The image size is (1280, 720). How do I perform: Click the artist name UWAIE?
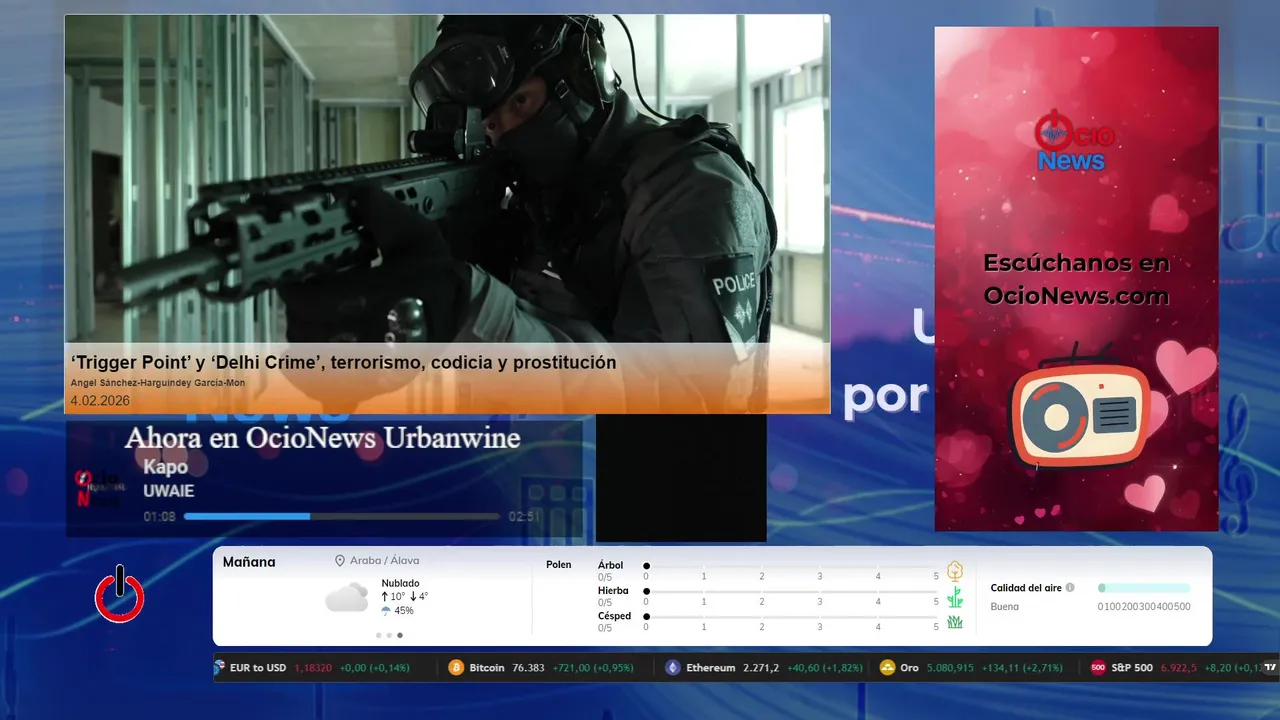pos(168,491)
